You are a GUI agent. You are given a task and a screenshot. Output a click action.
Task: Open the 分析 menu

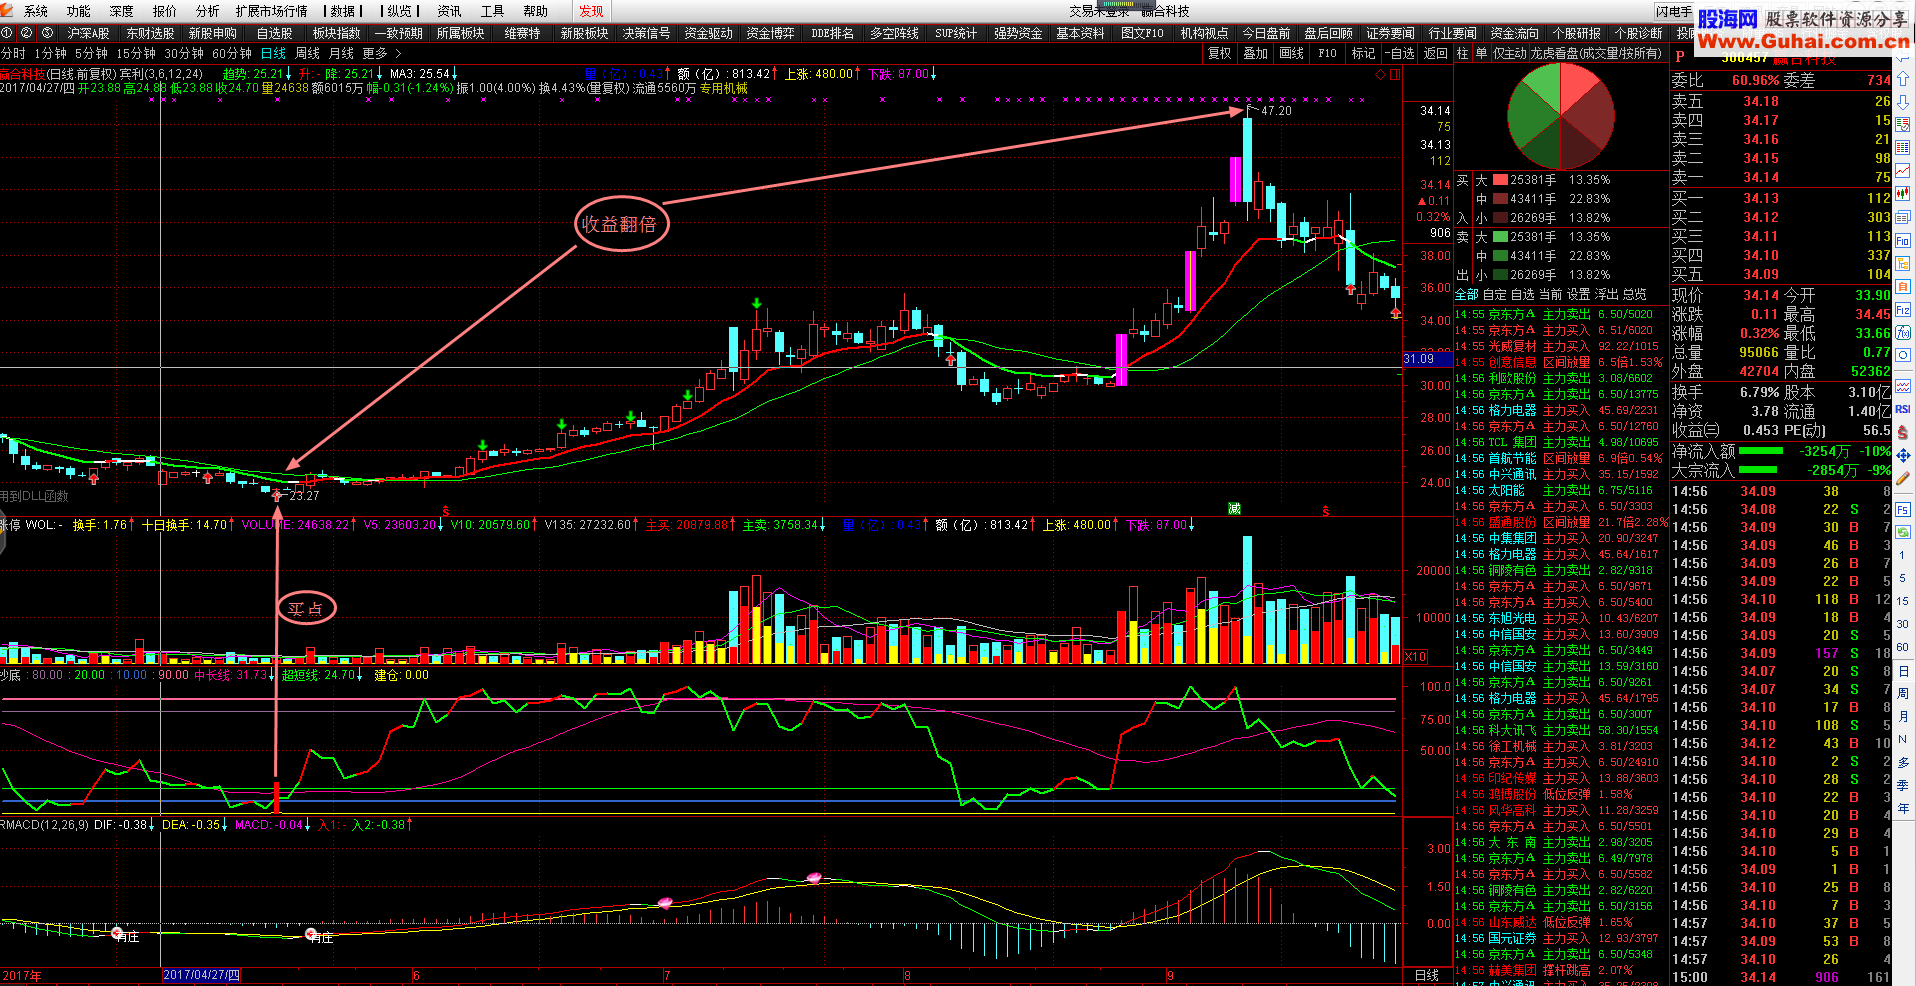point(207,11)
